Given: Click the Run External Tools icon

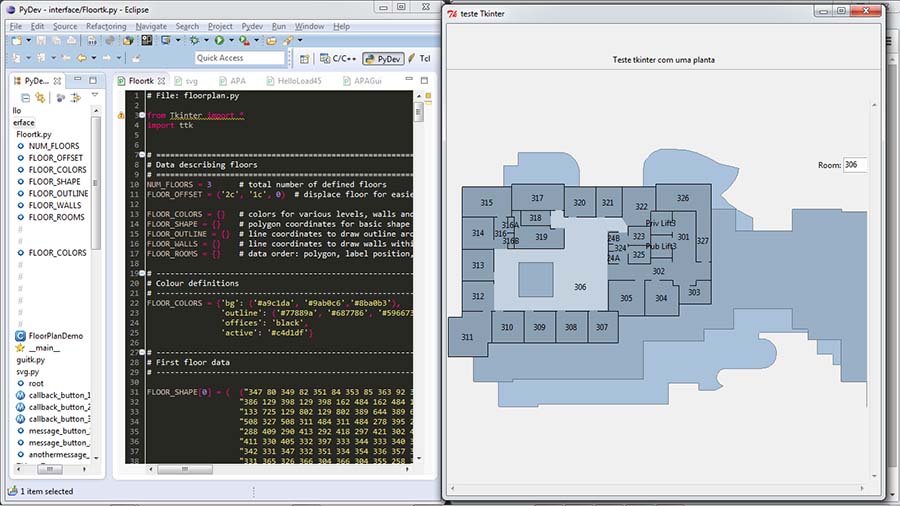Looking at the screenshot, I should (245, 40).
